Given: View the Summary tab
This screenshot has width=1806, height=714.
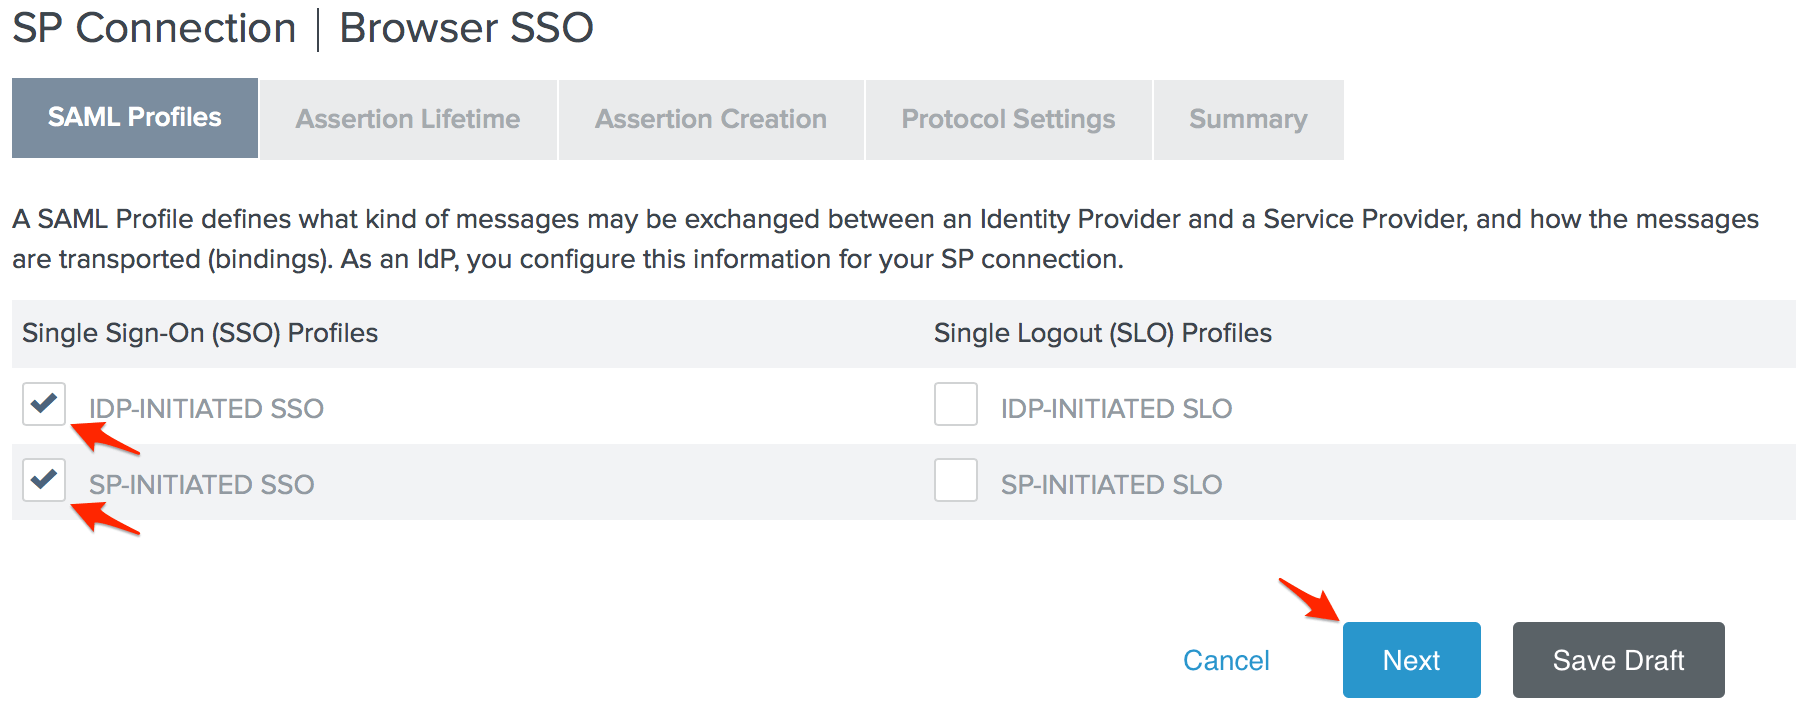Looking at the screenshot, I should (1248, 119).
